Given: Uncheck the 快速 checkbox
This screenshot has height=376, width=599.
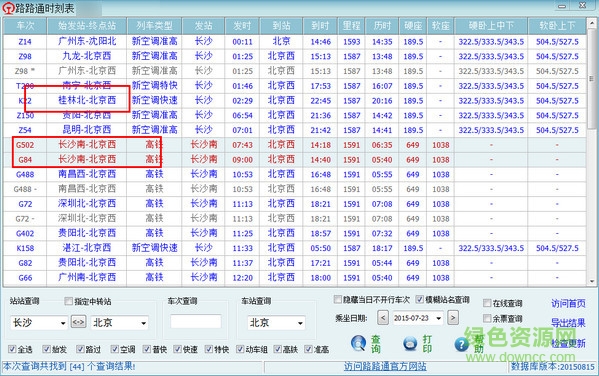Looking at the screenshot, I should click(x=177, y=349).
